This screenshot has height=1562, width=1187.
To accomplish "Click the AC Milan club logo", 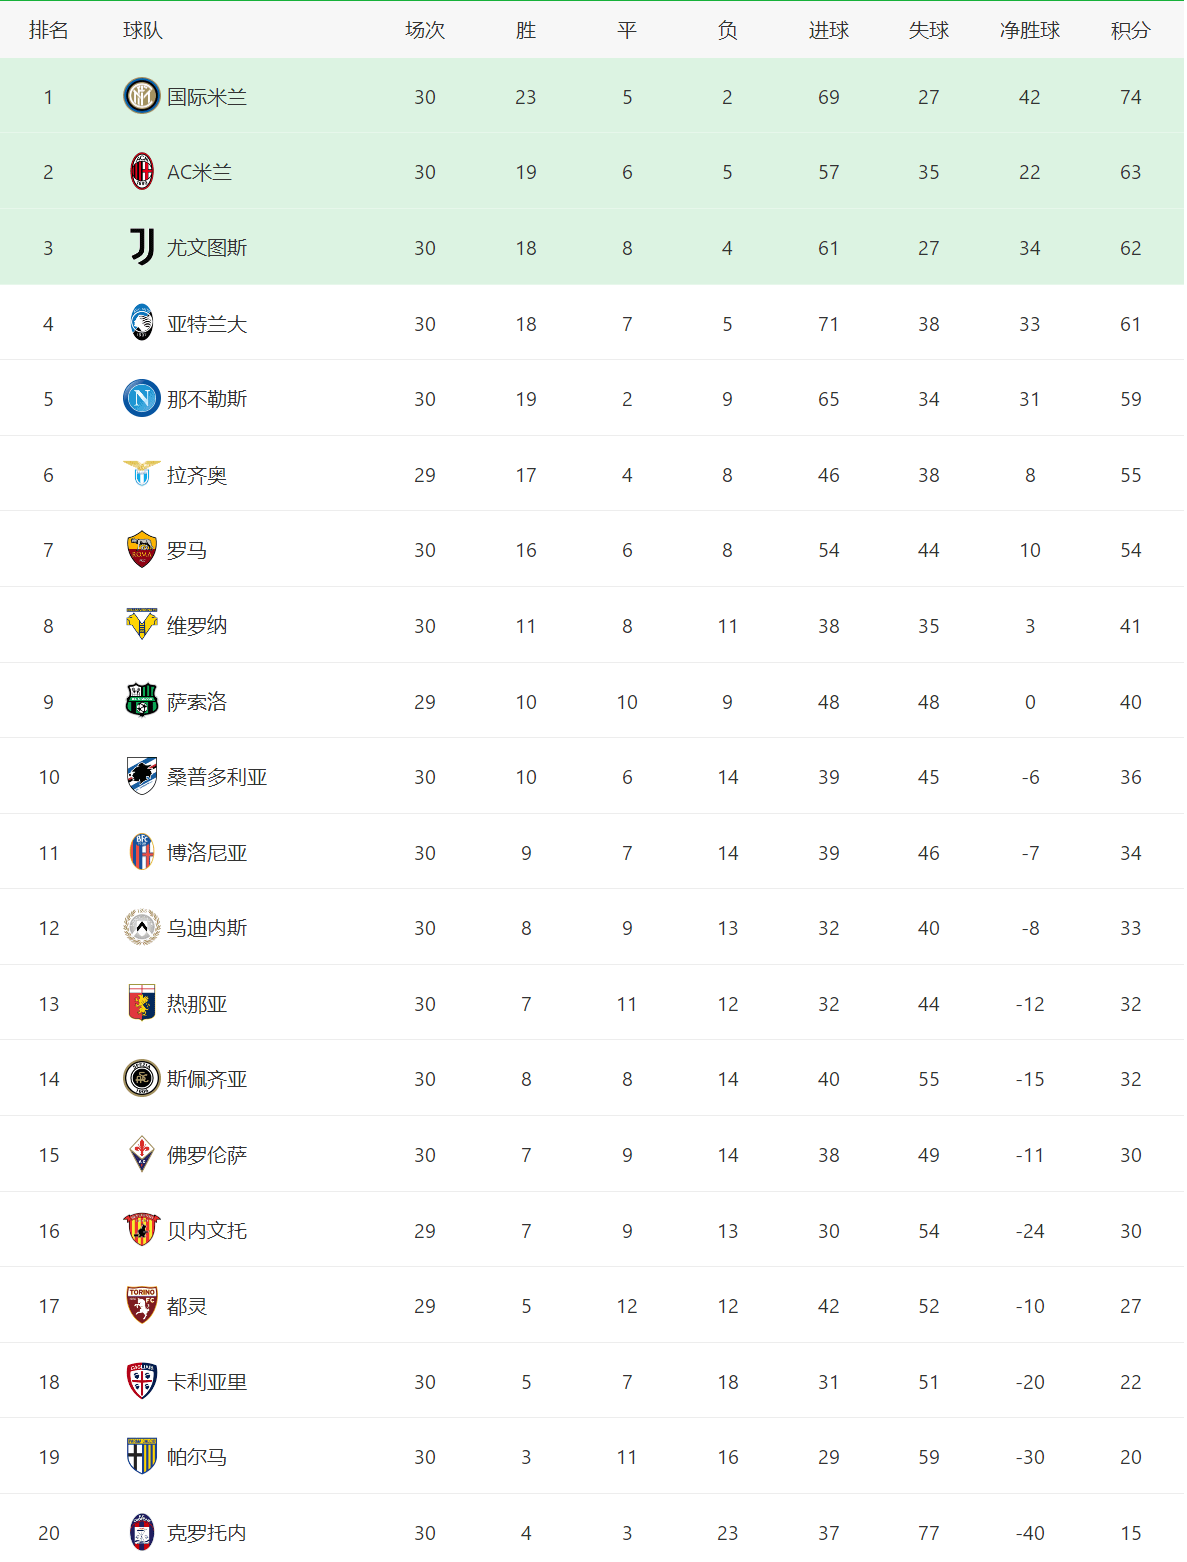I will point(142,172).
